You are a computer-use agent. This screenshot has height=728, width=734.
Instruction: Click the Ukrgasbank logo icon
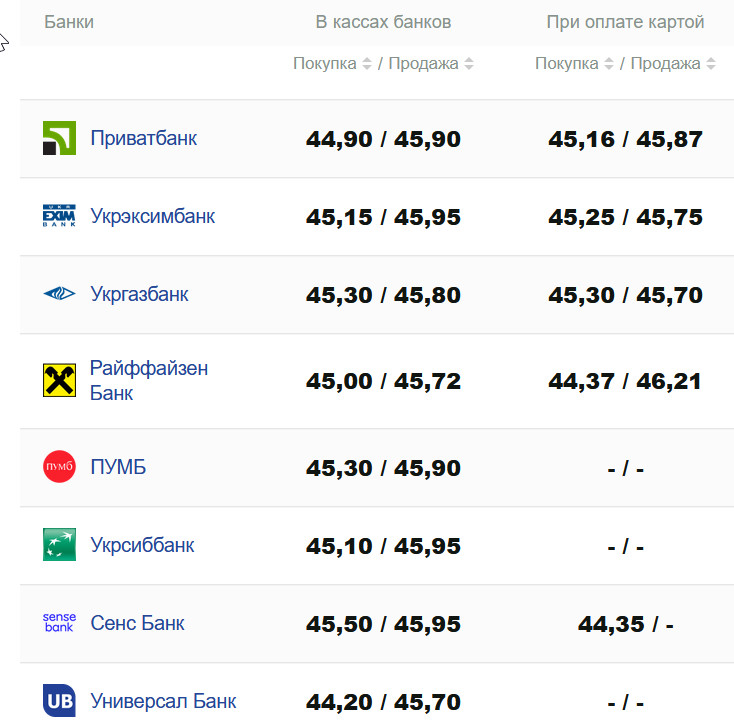point(59,294)
